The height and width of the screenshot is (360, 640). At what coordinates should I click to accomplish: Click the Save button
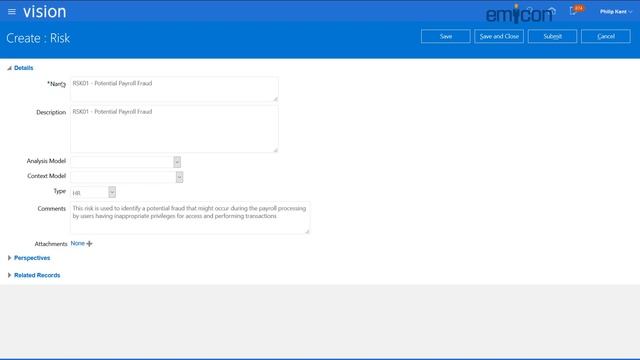point(446,36)
